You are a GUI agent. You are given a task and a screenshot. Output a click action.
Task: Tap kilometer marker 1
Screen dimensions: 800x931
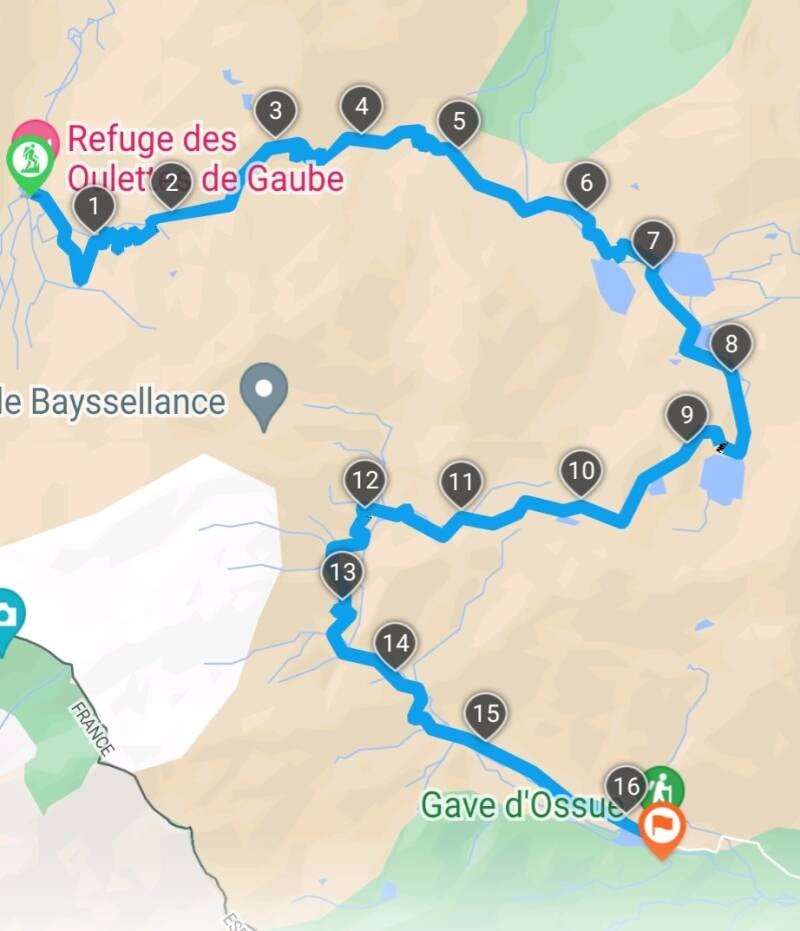pyautogui.click(x=94, y=209)
